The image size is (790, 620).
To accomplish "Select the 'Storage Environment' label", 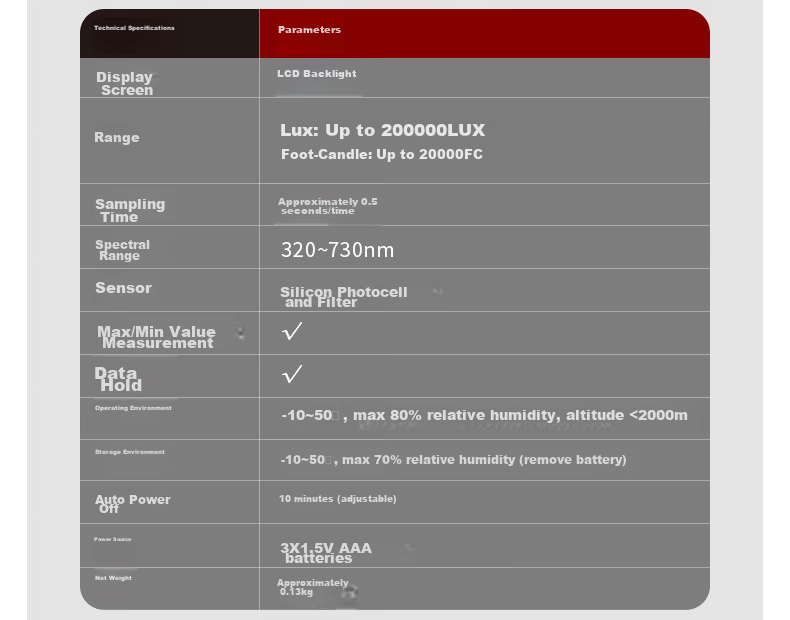I will (x=129, y=452).
